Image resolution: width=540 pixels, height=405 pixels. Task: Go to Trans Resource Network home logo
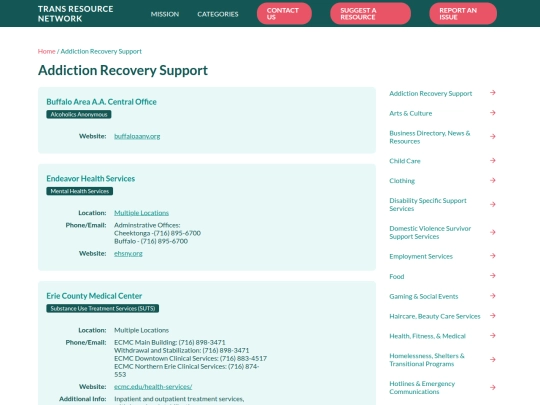(75, 14)
